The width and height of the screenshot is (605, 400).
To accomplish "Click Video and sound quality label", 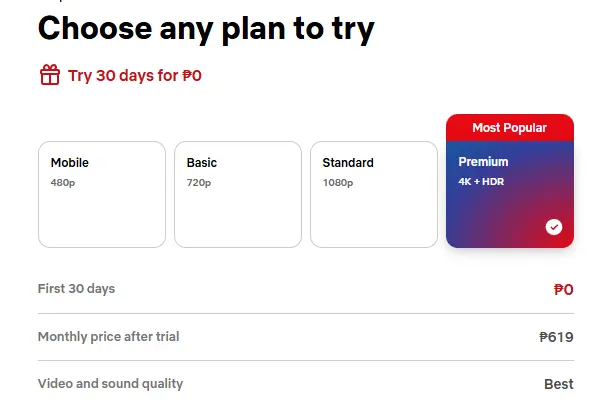I will 110,384.
